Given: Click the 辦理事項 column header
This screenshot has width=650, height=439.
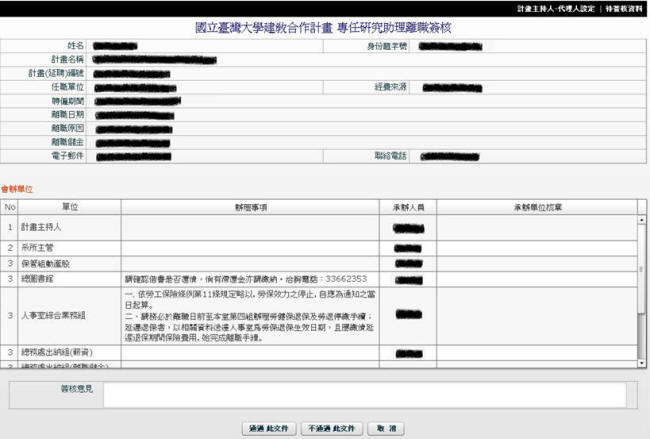Looking at the screenshot, I should [250, 207].
